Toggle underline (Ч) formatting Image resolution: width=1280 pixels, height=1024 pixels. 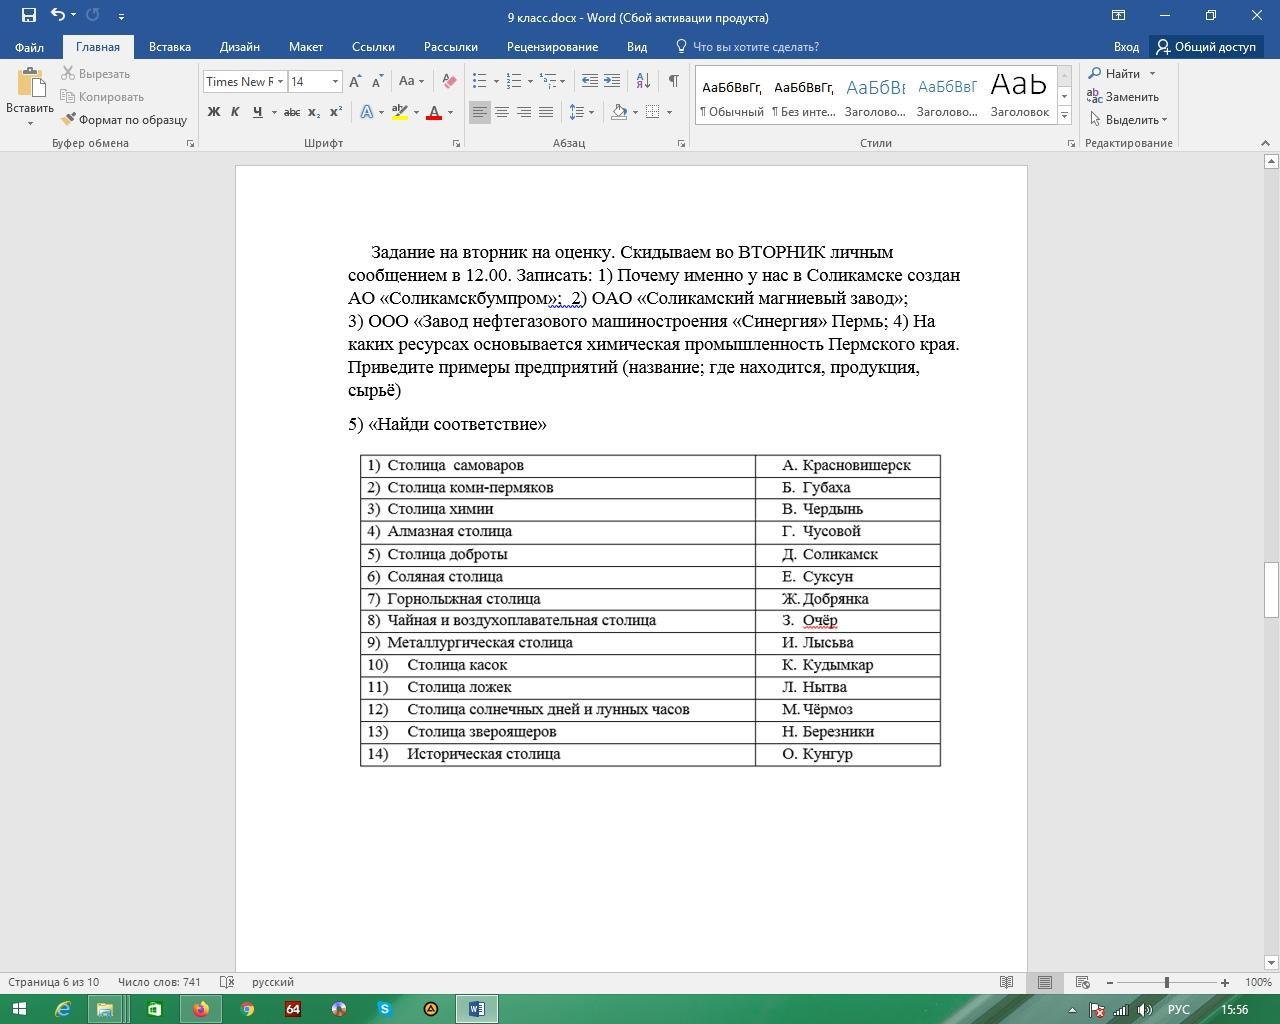[x=257, y=112]
